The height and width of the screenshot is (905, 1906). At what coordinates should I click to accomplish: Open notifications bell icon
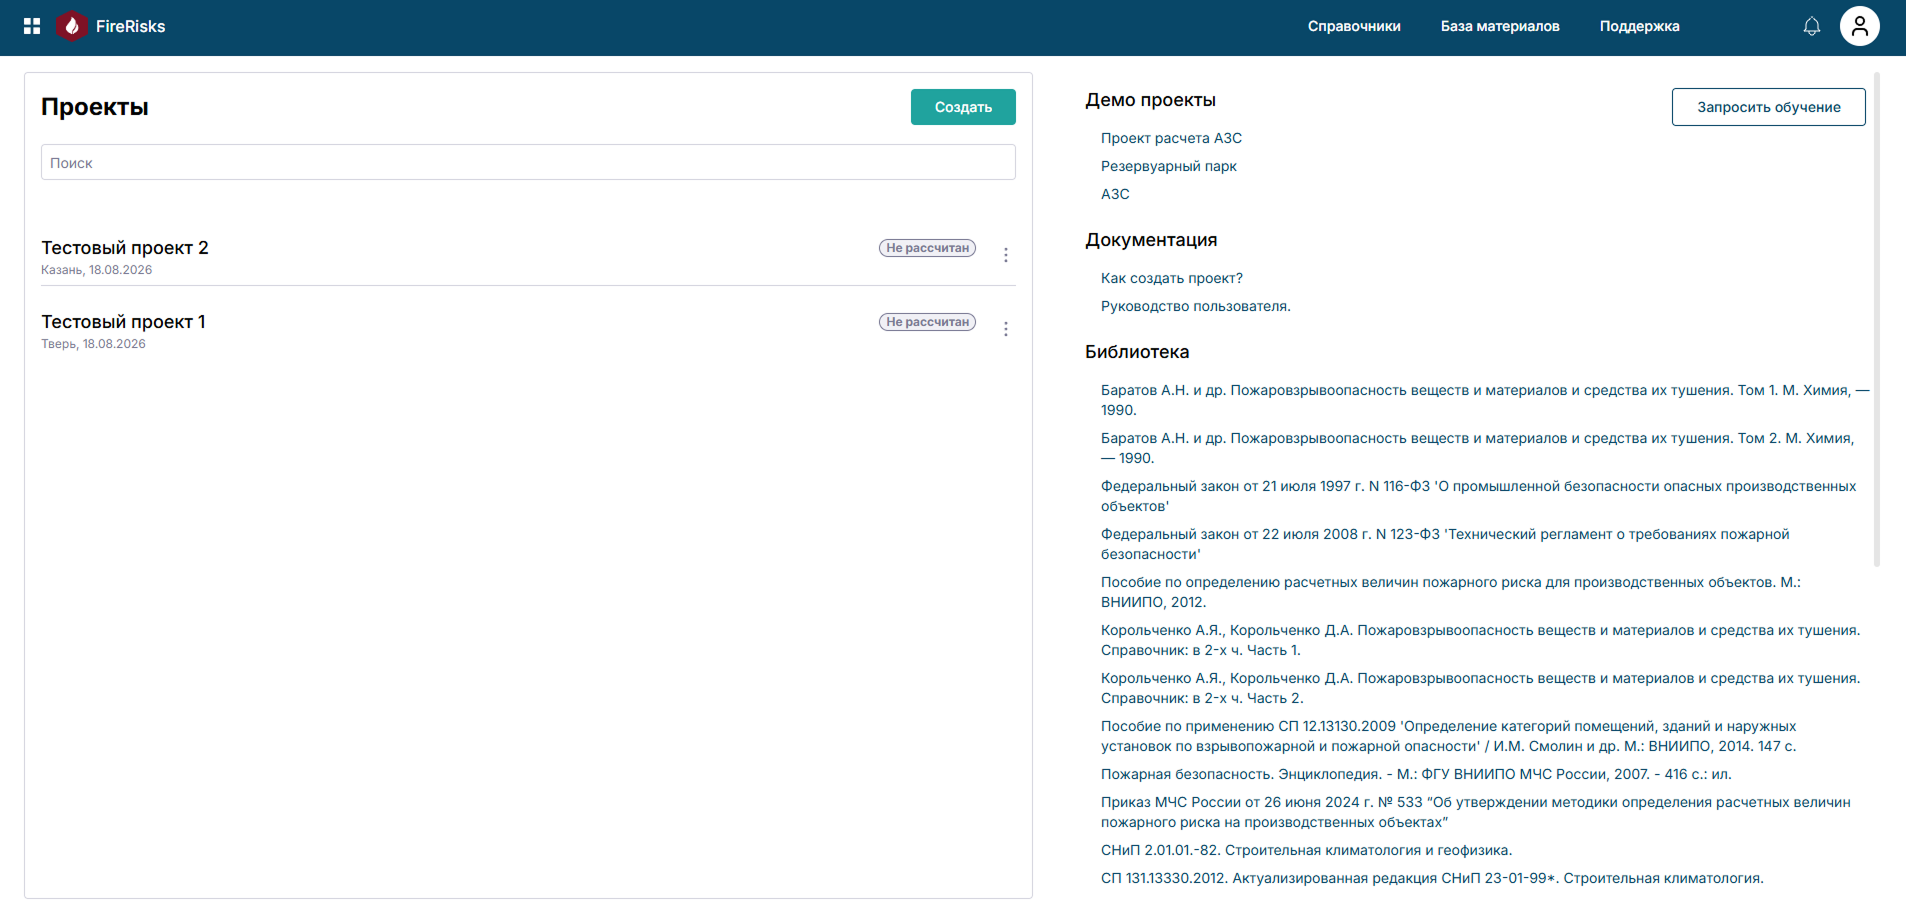pyautogui.click(x=1812, y=26)
